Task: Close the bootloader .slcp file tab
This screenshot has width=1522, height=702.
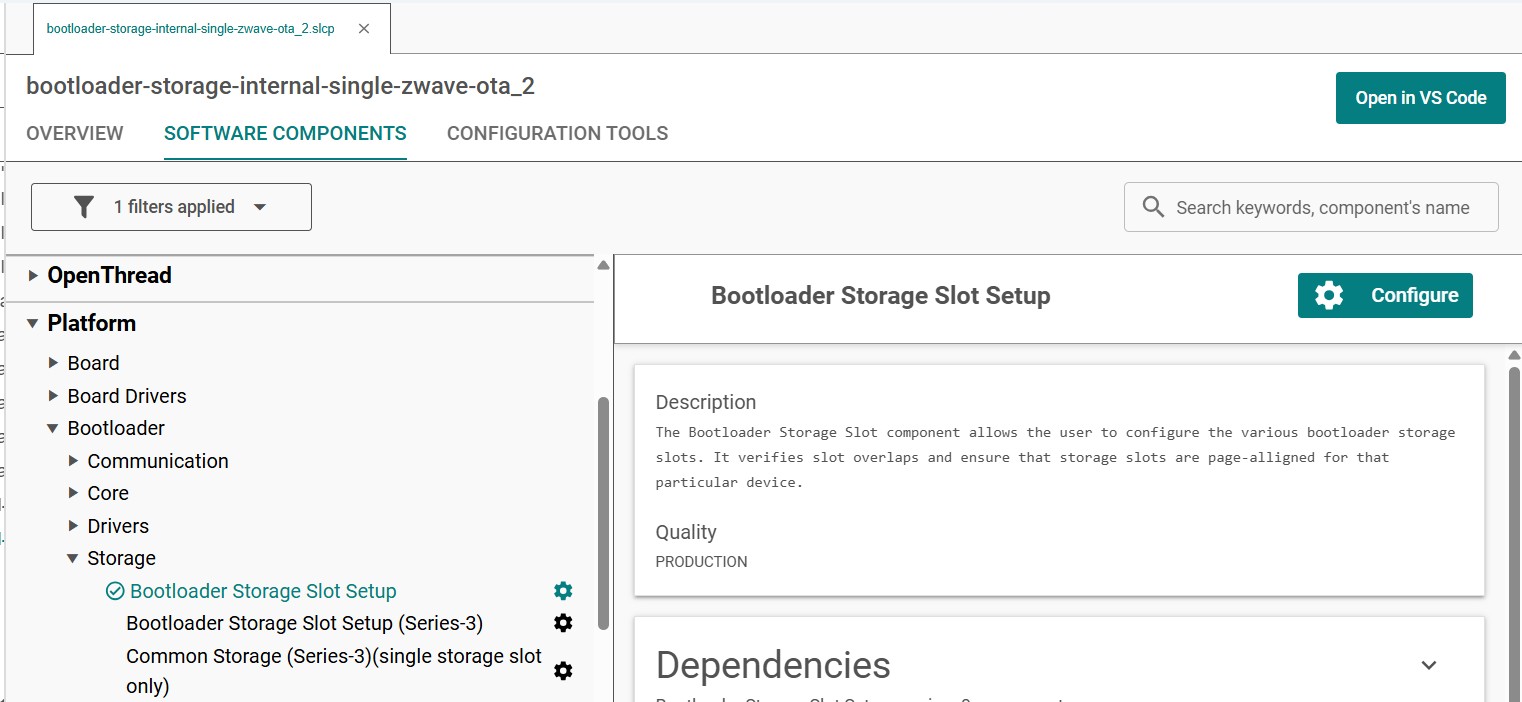Action: tap(364, 28)
